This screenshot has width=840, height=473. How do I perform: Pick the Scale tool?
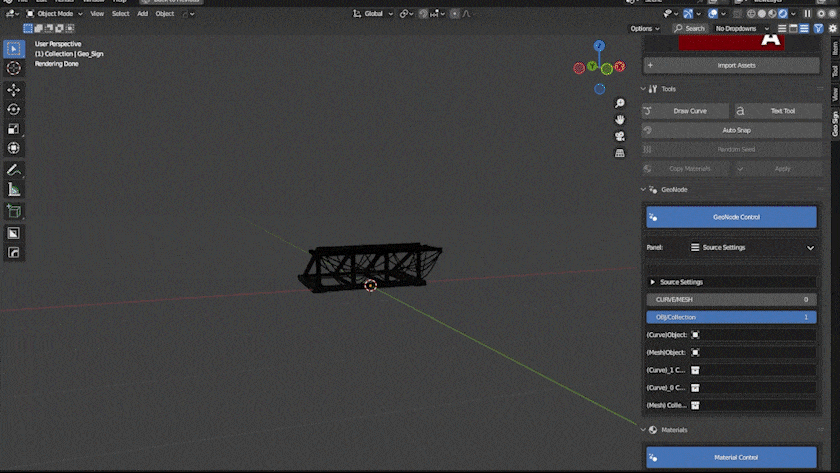(x=14, y=129)
